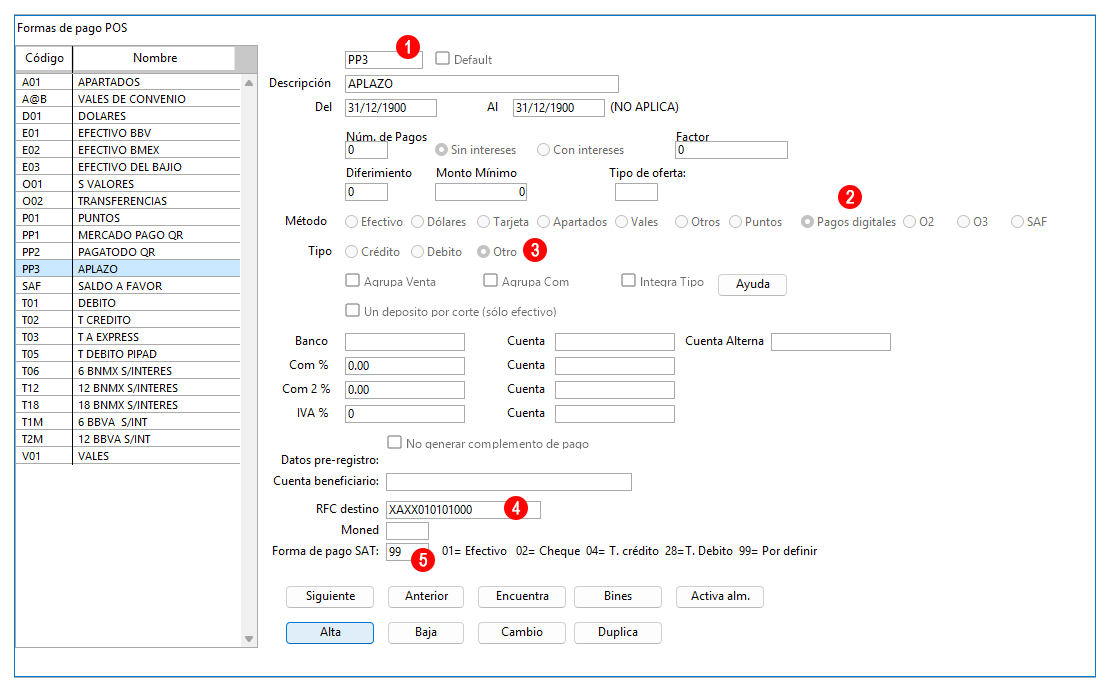Screen dimensions: 1110x692
Task: Select the Sin intereses radio option
Action: (x=442, y=150)
